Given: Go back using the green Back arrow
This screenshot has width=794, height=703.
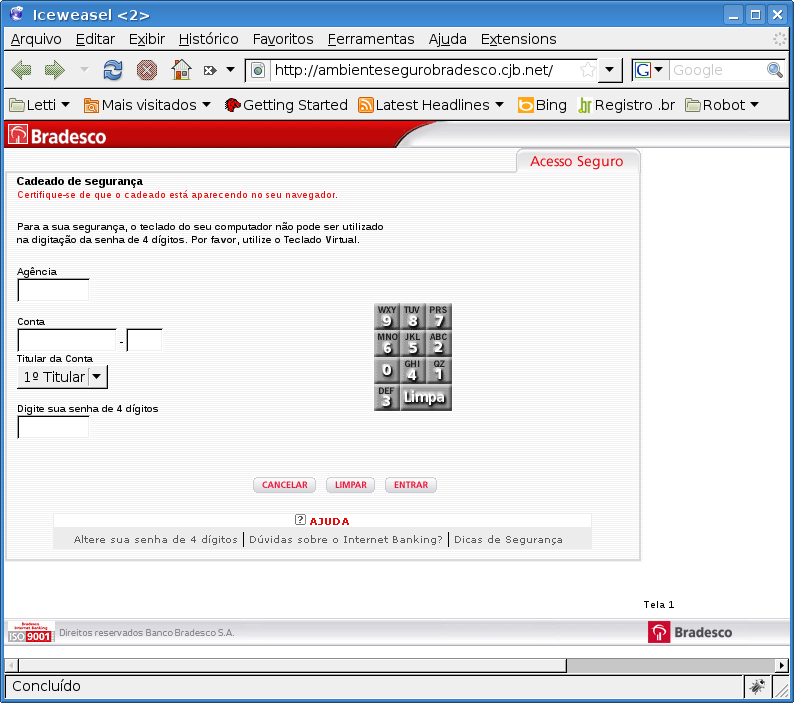Looking at the screenshot, I should click(x=21, y=70).
